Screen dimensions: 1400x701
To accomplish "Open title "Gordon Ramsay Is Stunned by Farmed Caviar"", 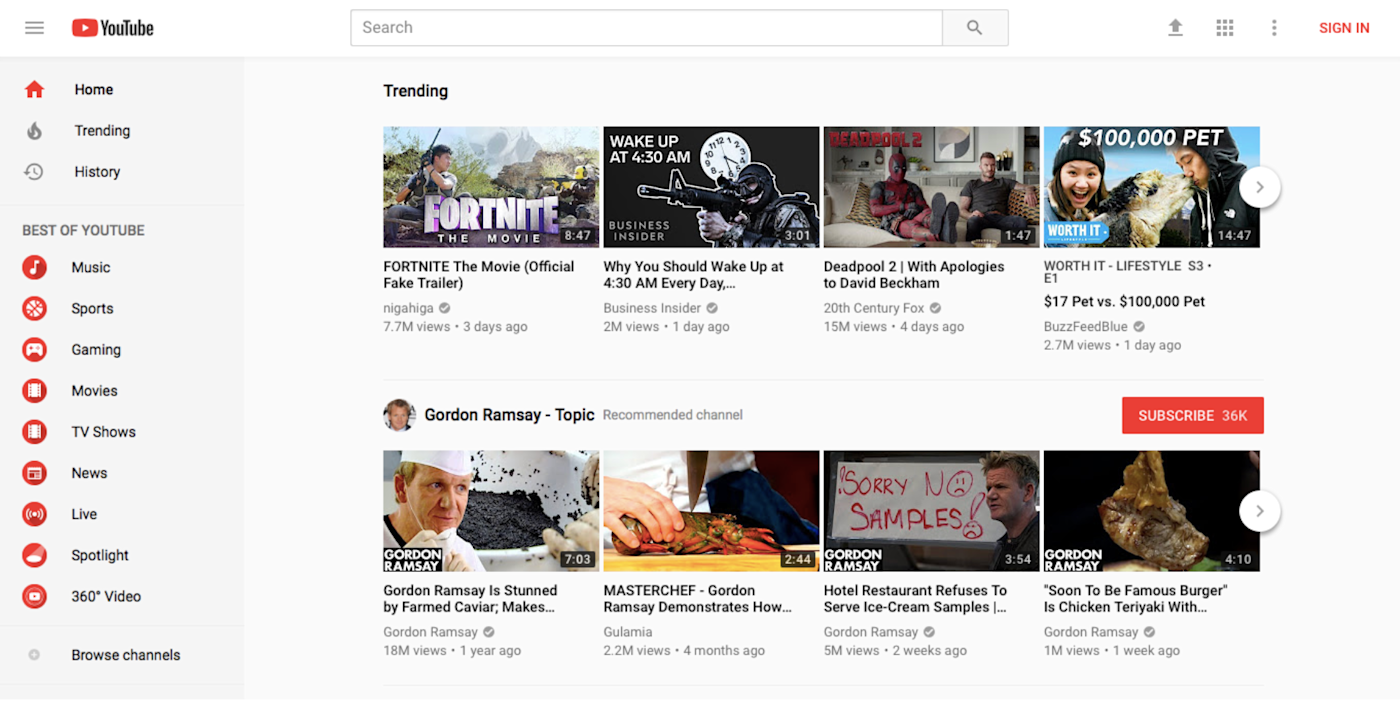I will click(x=470, y=599).
